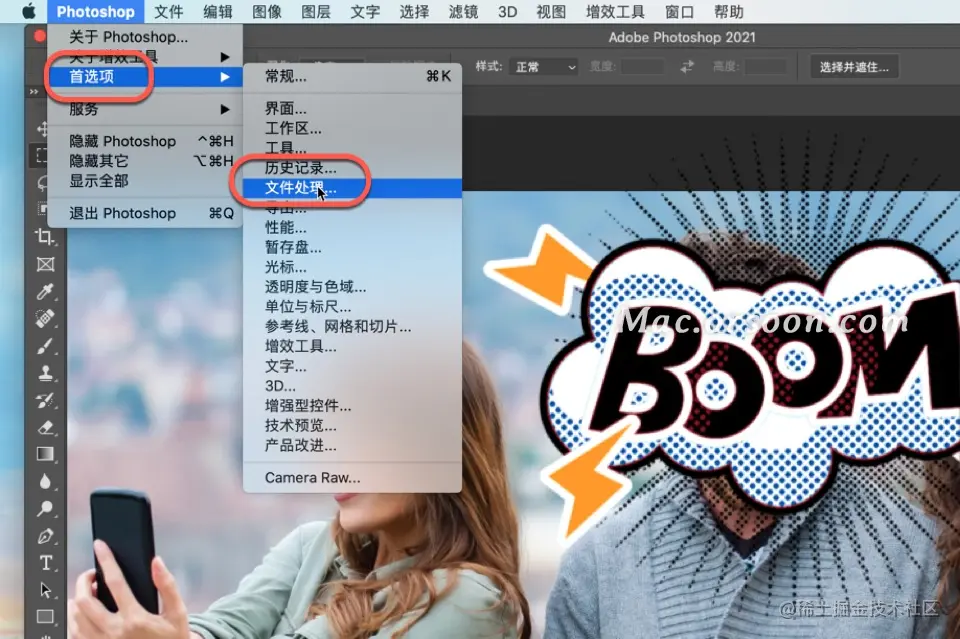Viewport: 960px width, 639px height.
Task: Open Camera Raw... preferences
Action: (352, 478)
